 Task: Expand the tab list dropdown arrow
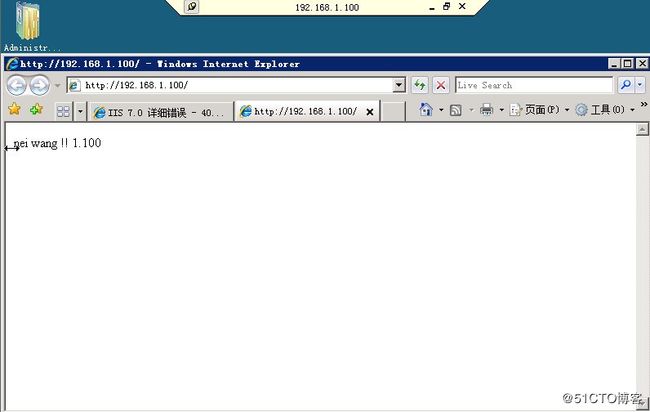pos(80,111)
